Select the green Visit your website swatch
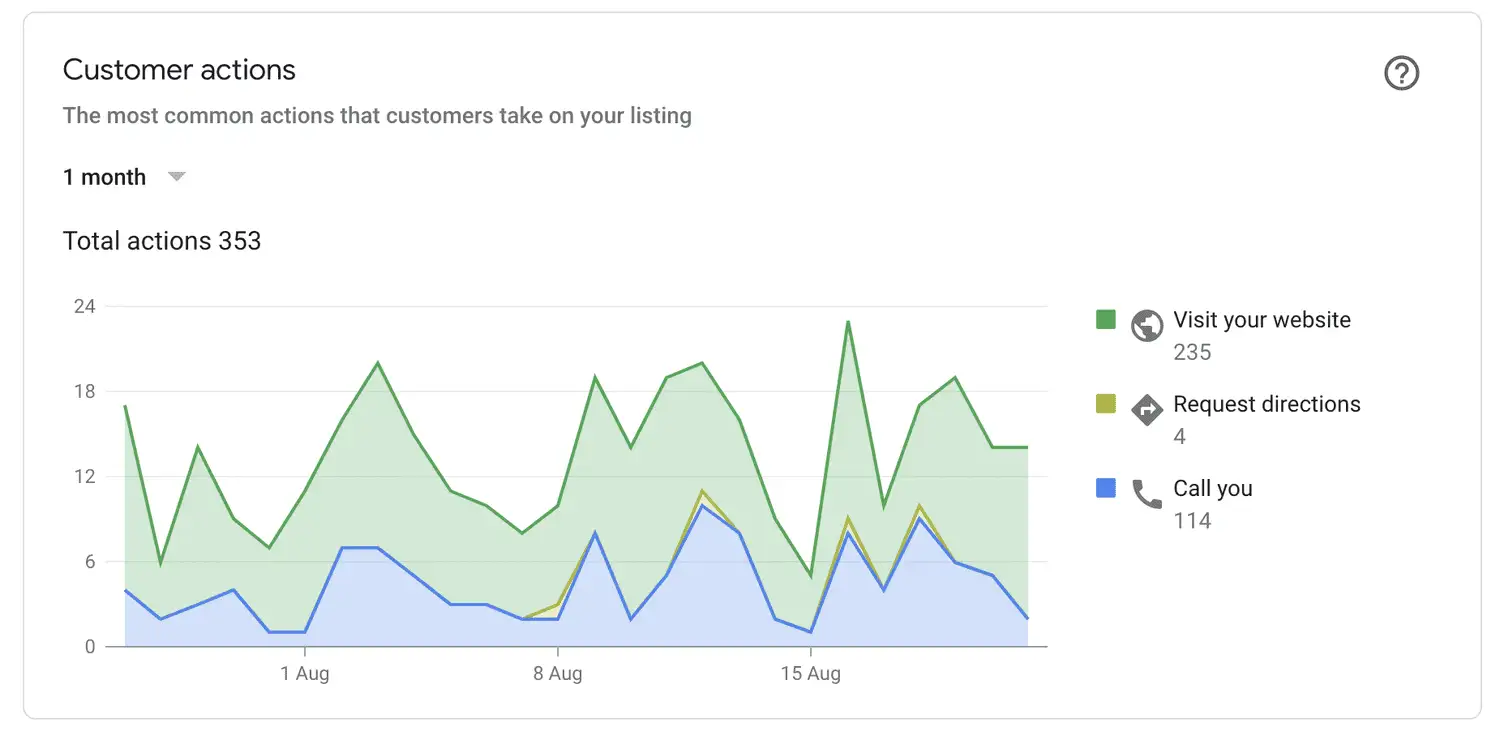This screenshot has width=1500, height=731. click(x=1105, y=320)
